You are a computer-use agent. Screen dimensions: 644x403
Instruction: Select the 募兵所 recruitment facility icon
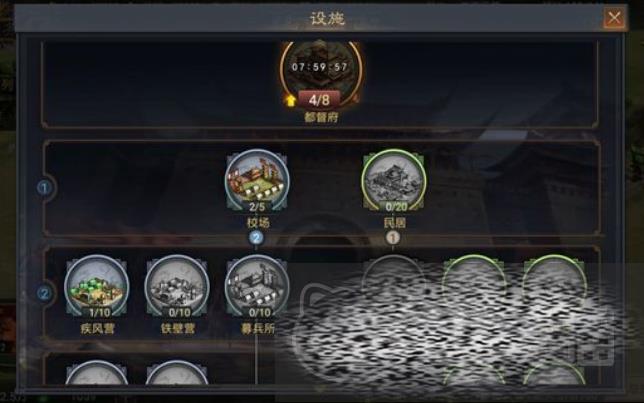point(257,287)
